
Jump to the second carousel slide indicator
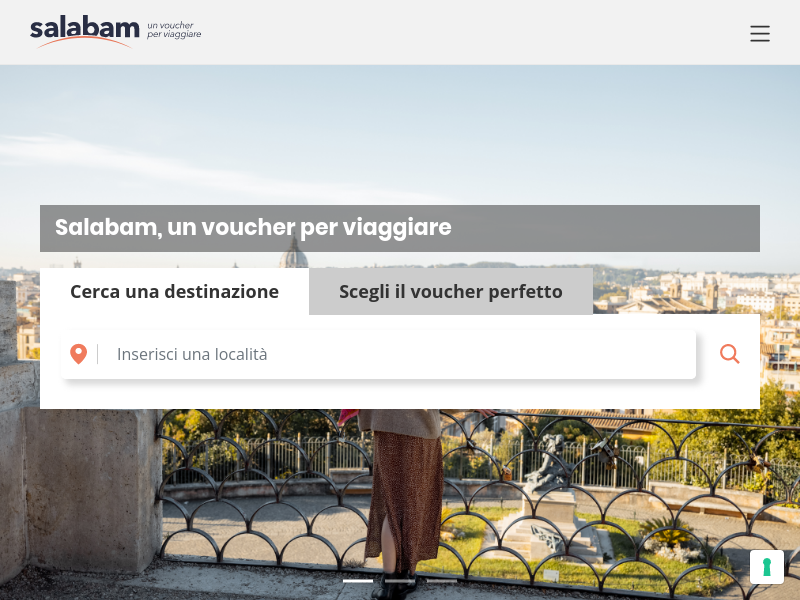coord(400,581)
